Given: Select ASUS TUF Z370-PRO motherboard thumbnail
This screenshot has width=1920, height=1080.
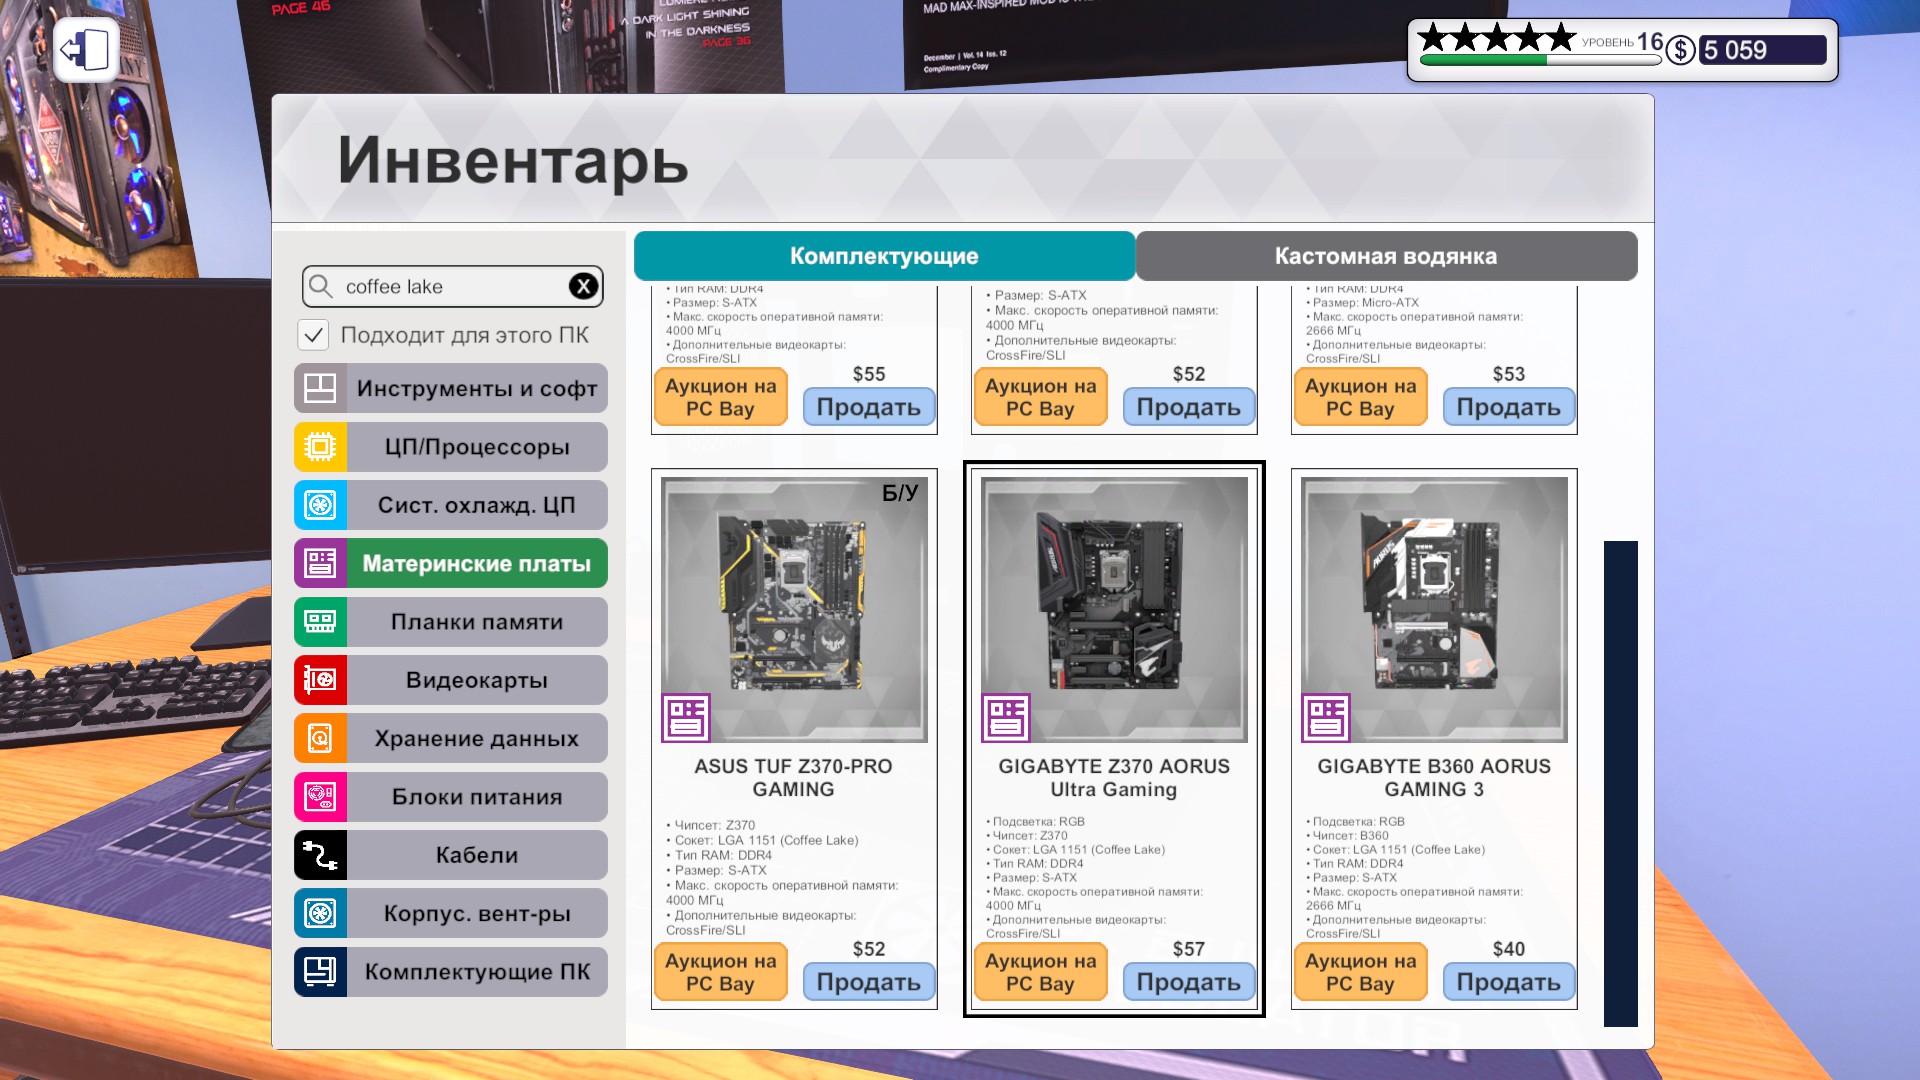Looking at the screenshot, I should tap(794, 609).
